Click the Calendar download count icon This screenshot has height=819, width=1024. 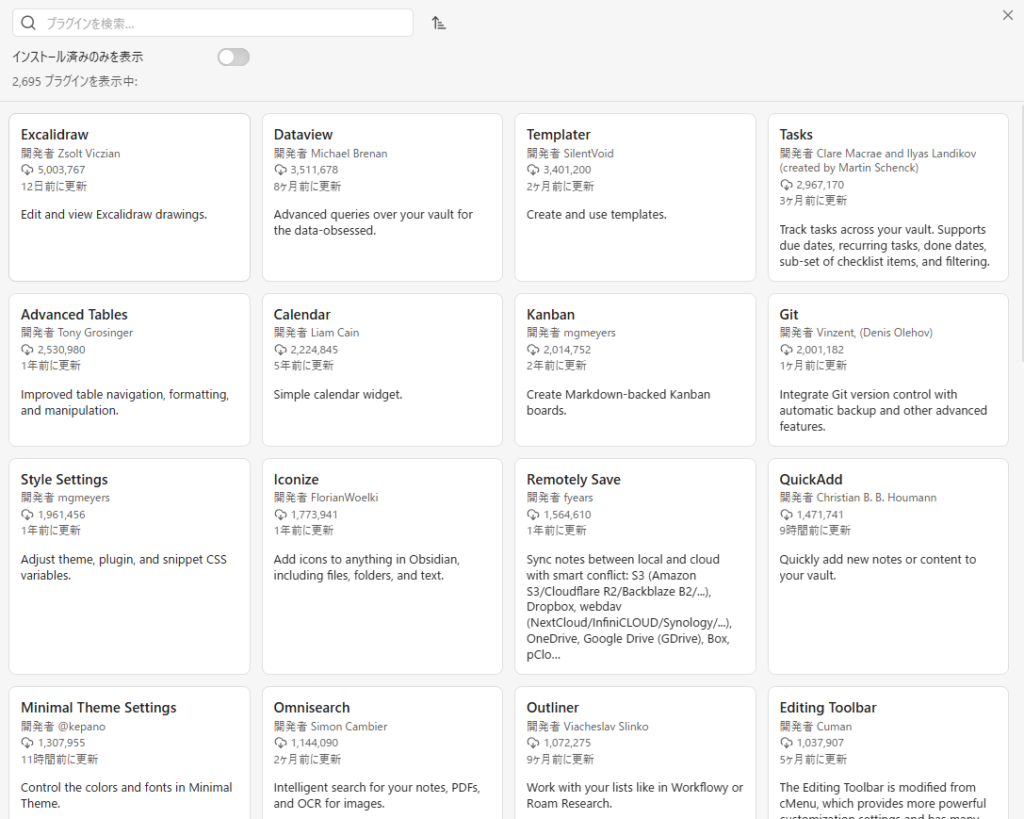click(280, 350)
